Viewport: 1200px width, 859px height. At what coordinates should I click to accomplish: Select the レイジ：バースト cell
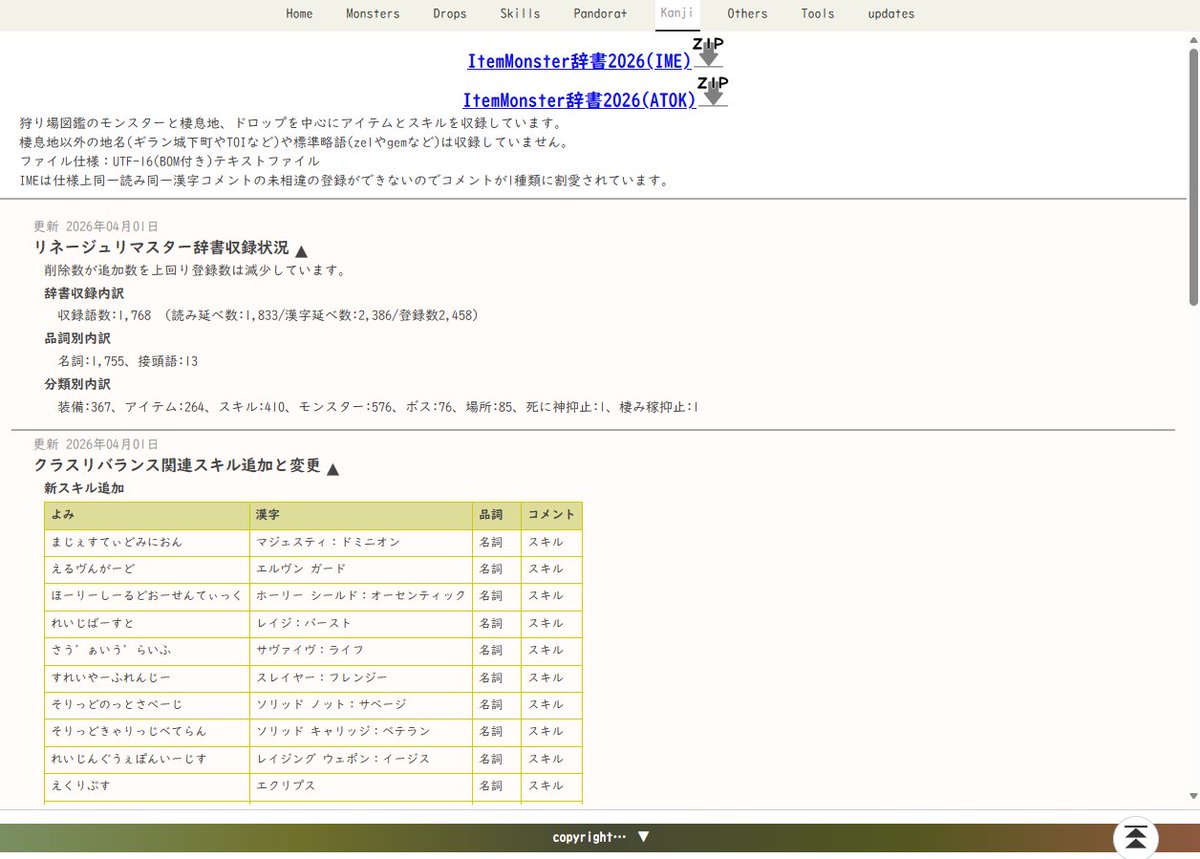361,623
